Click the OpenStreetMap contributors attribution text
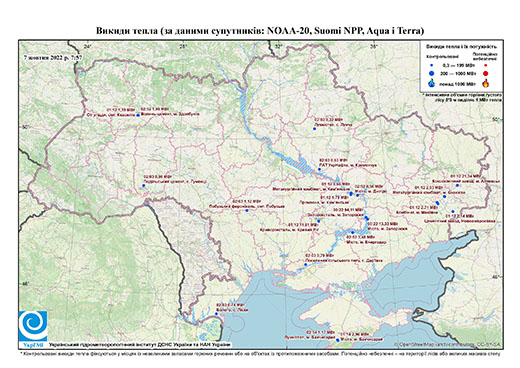This screenshot has height=368, width=520. (447, 344)
